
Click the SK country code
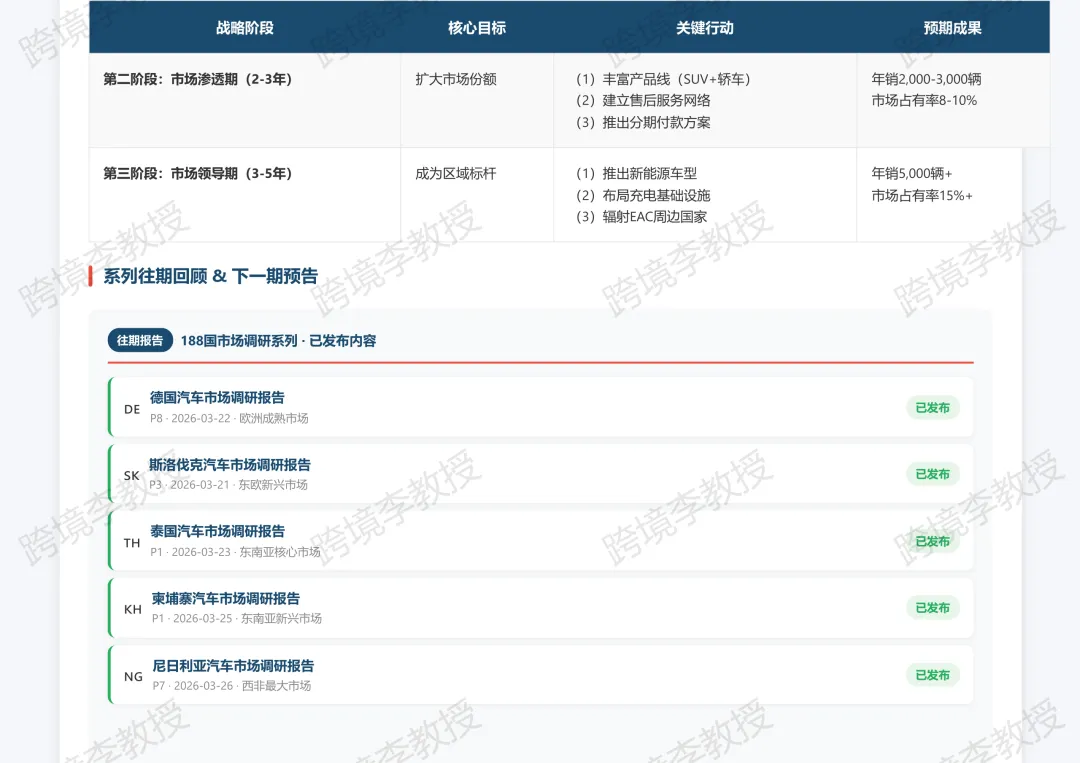point(132,475)
